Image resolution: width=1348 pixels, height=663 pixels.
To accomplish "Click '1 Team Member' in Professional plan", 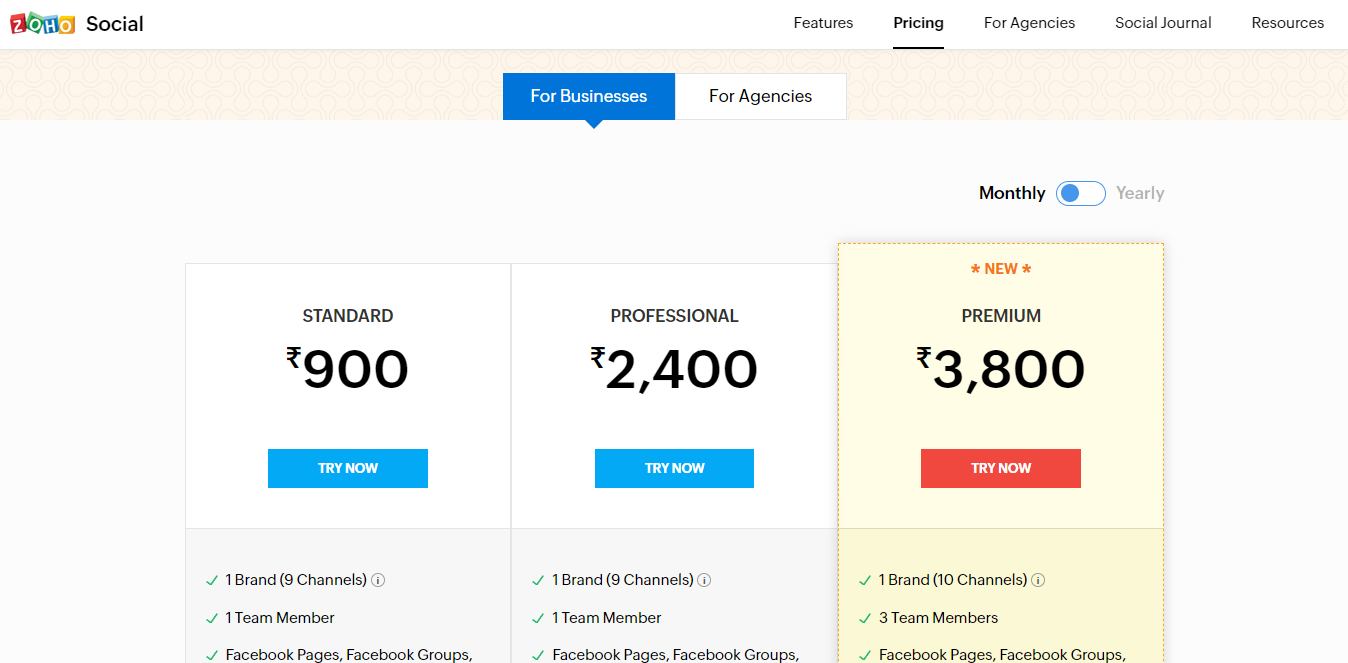I will point(607,618).
